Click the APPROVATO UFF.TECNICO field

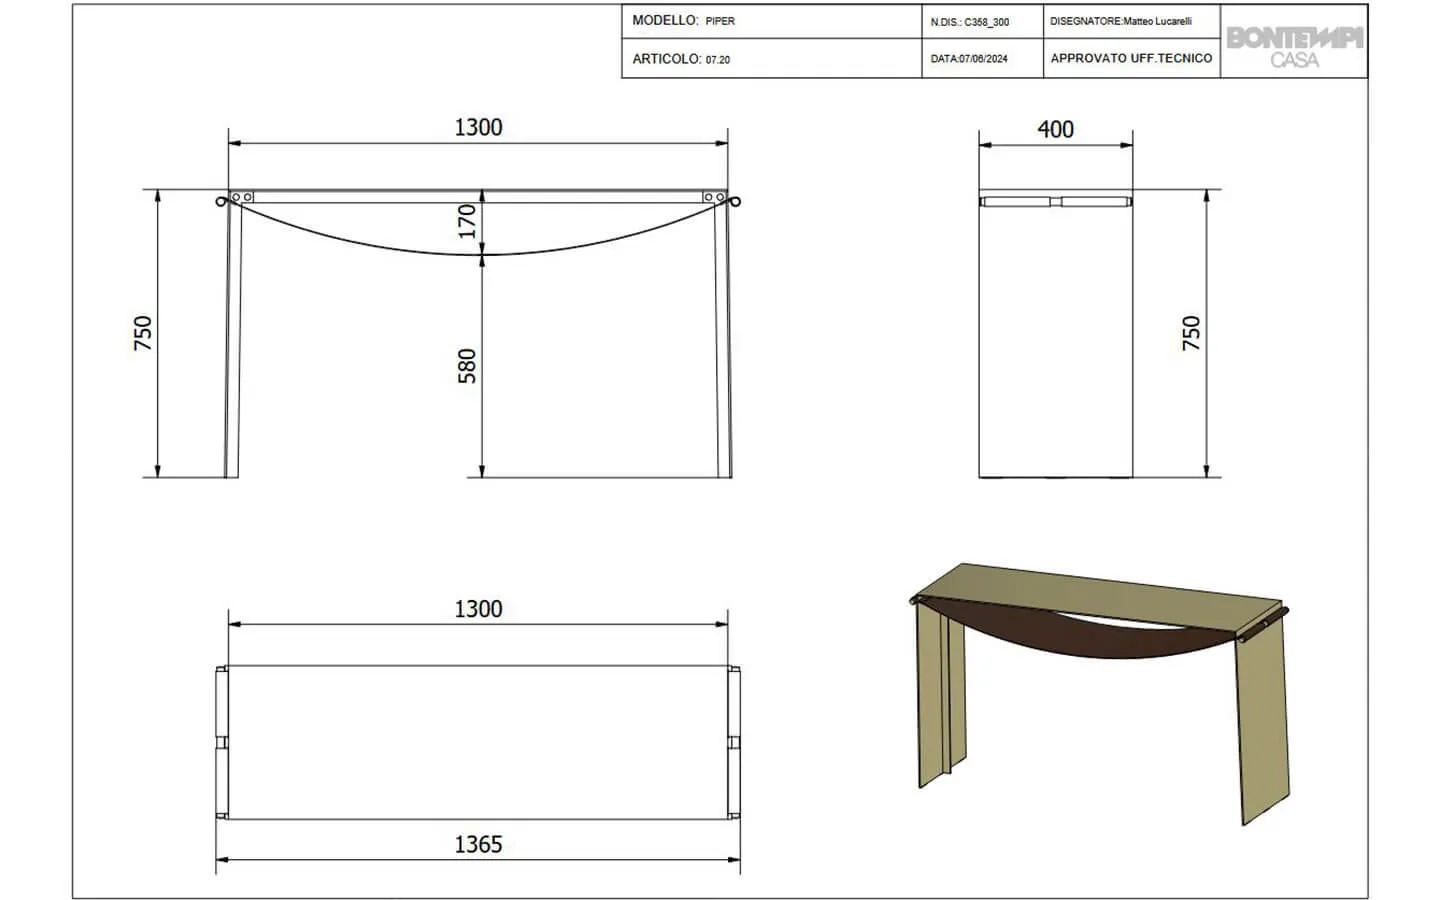(1131, 58)
